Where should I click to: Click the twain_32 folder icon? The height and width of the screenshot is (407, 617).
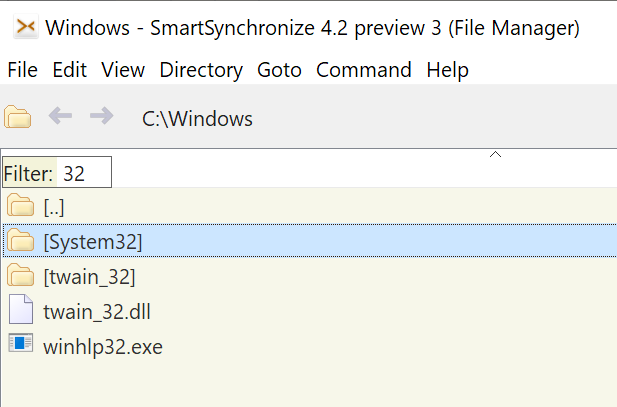coord(21,276)
